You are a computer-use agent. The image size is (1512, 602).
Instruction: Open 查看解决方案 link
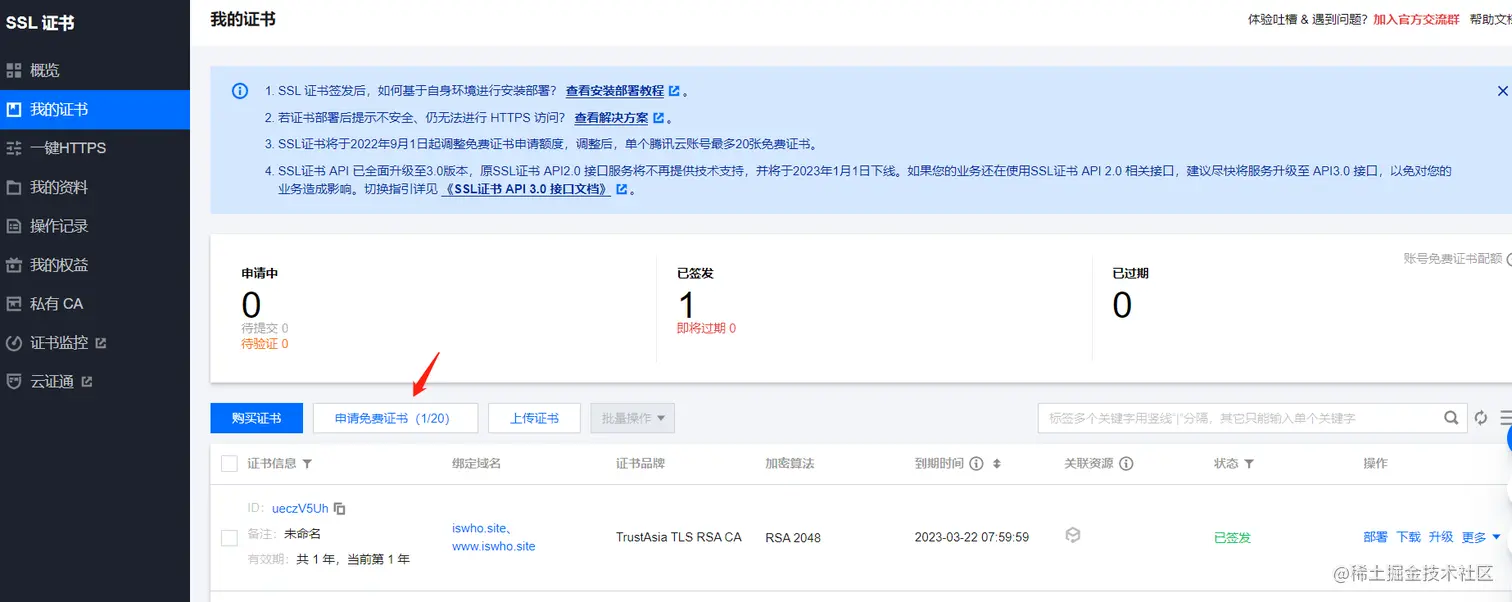[x=611, y=118]
